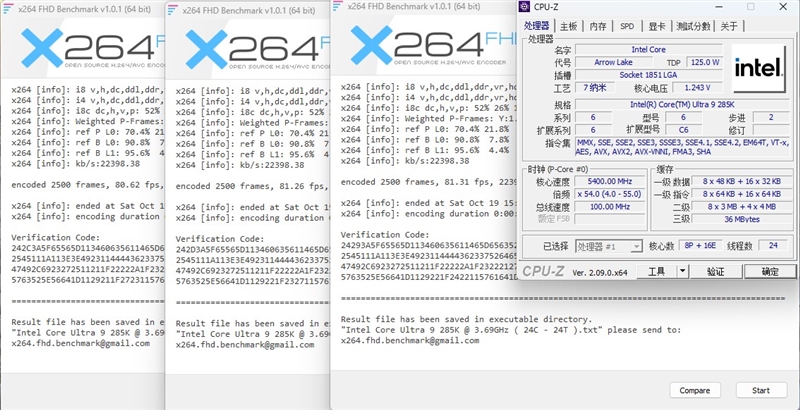Image resolution: width=800 pixels, height=410 pixels.
Task: Click the x264 FHD logo in the rightmost benchmark window
Action: pyautogui.click(x=434, y=45)
